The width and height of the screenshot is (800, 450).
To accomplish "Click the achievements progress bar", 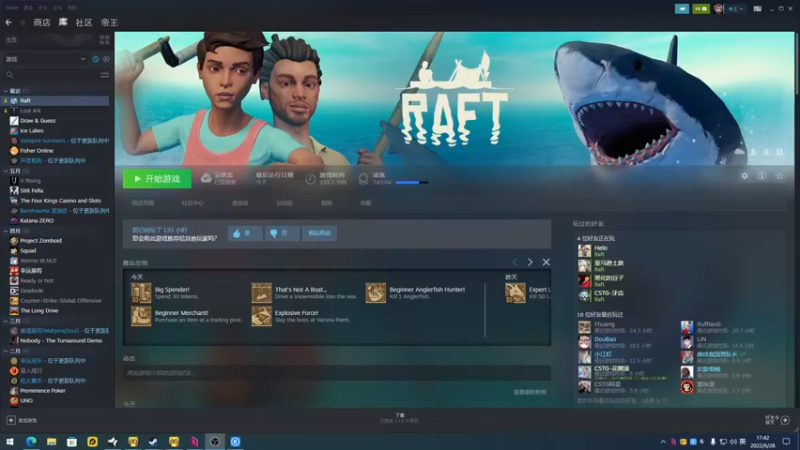I will [x=412, y=182].
